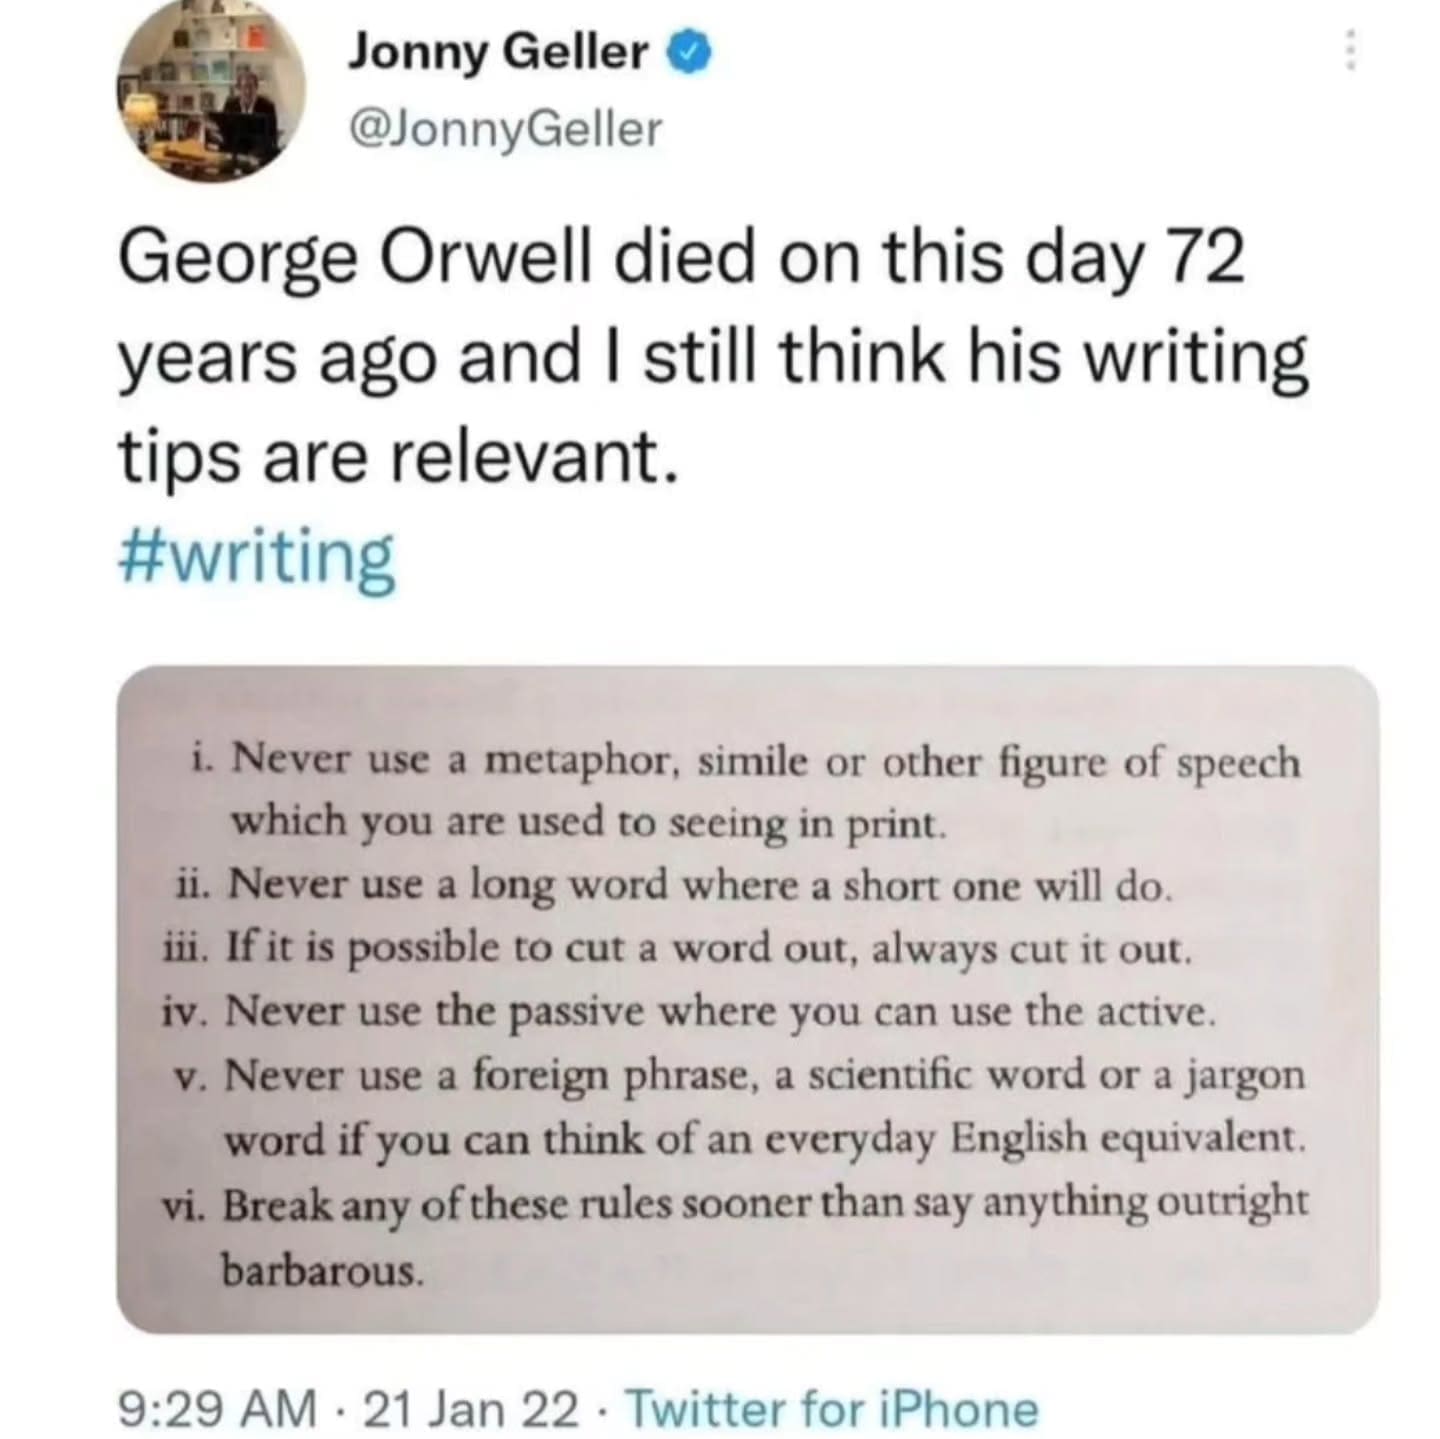Click the @JonnyGeller handle
The image size is (1440, 1439).
point(504,129)
